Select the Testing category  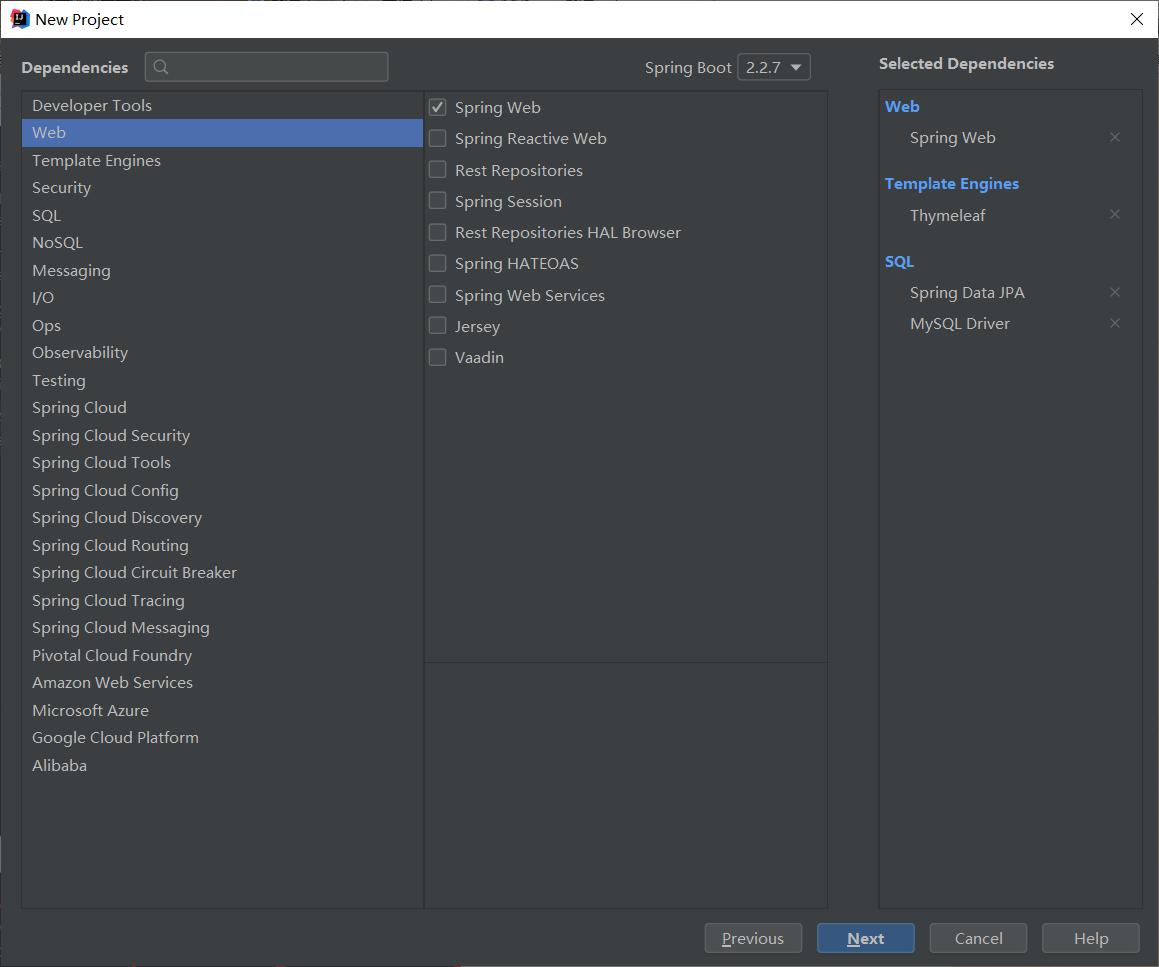point(222,381)
